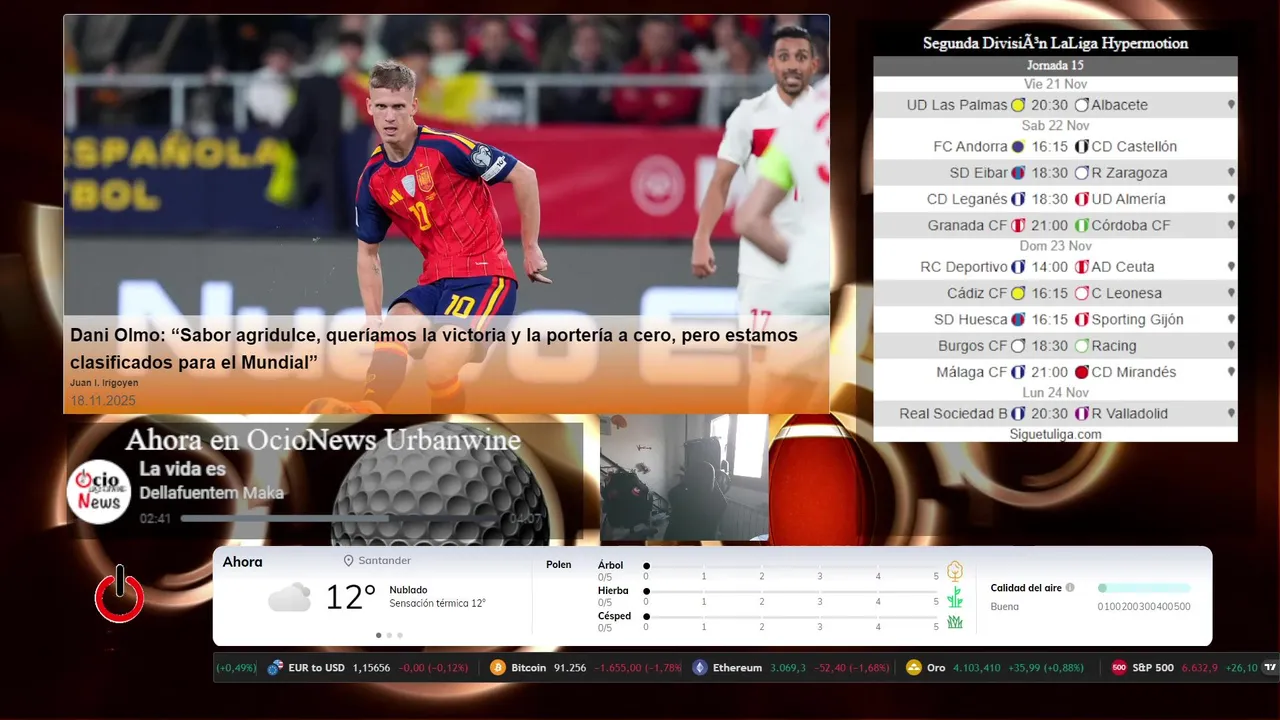Click Ethereum price 3.069,3 in ticker

click(788, 668)
